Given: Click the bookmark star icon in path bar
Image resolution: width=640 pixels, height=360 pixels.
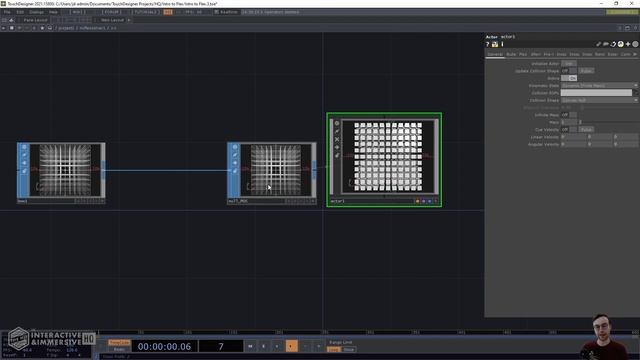Looking at the screenshot, I should 42,28.
